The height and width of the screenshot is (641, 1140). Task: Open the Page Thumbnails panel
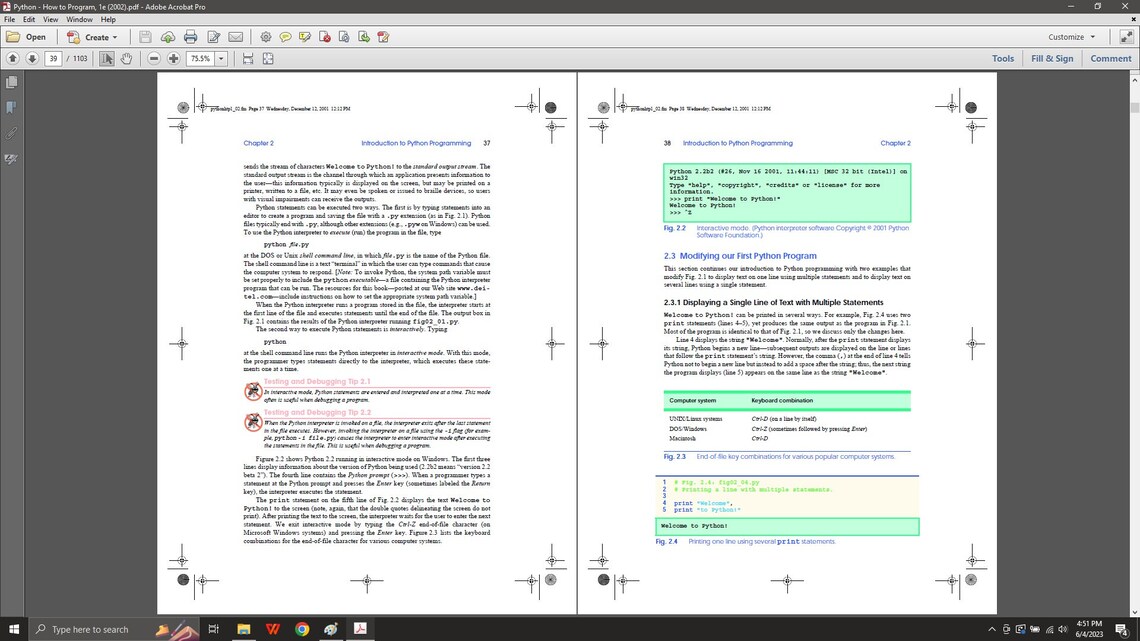12,82
